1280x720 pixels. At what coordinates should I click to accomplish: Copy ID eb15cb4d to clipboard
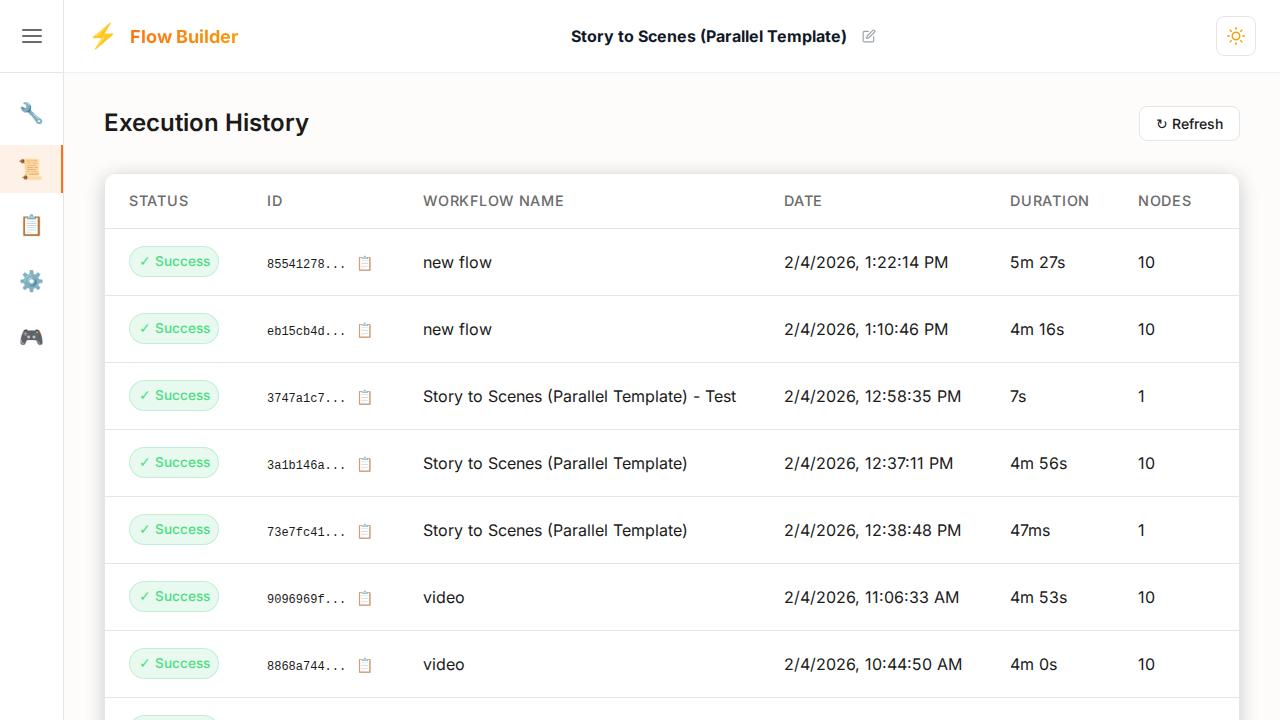click(x=365, y=330)
